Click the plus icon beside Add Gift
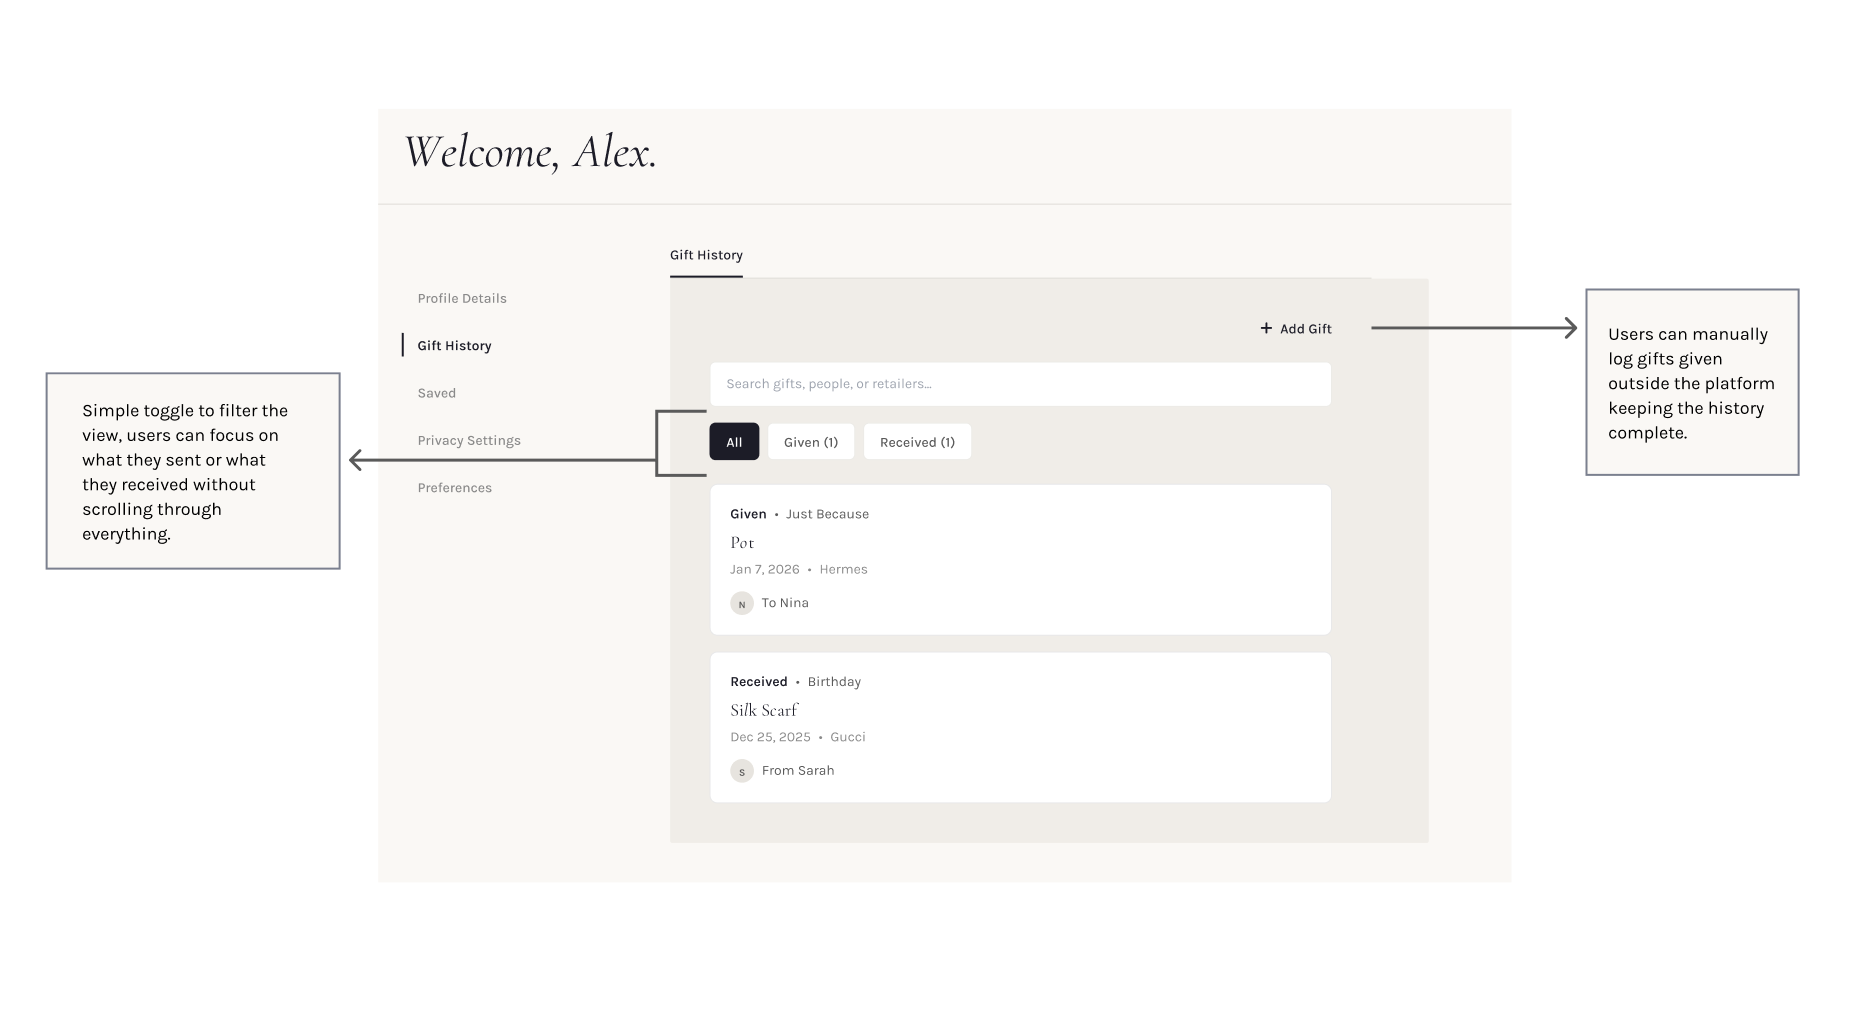Screen dimensions: 1868x1022 tap(1266, 328)
